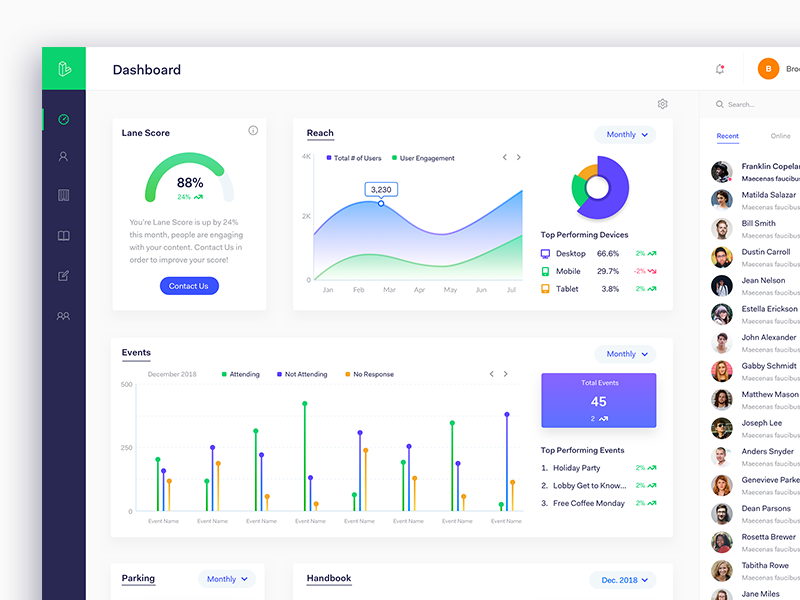
Task: Open the Holiday Party event link
Action: pyautogui.click(x=578, y=467)
